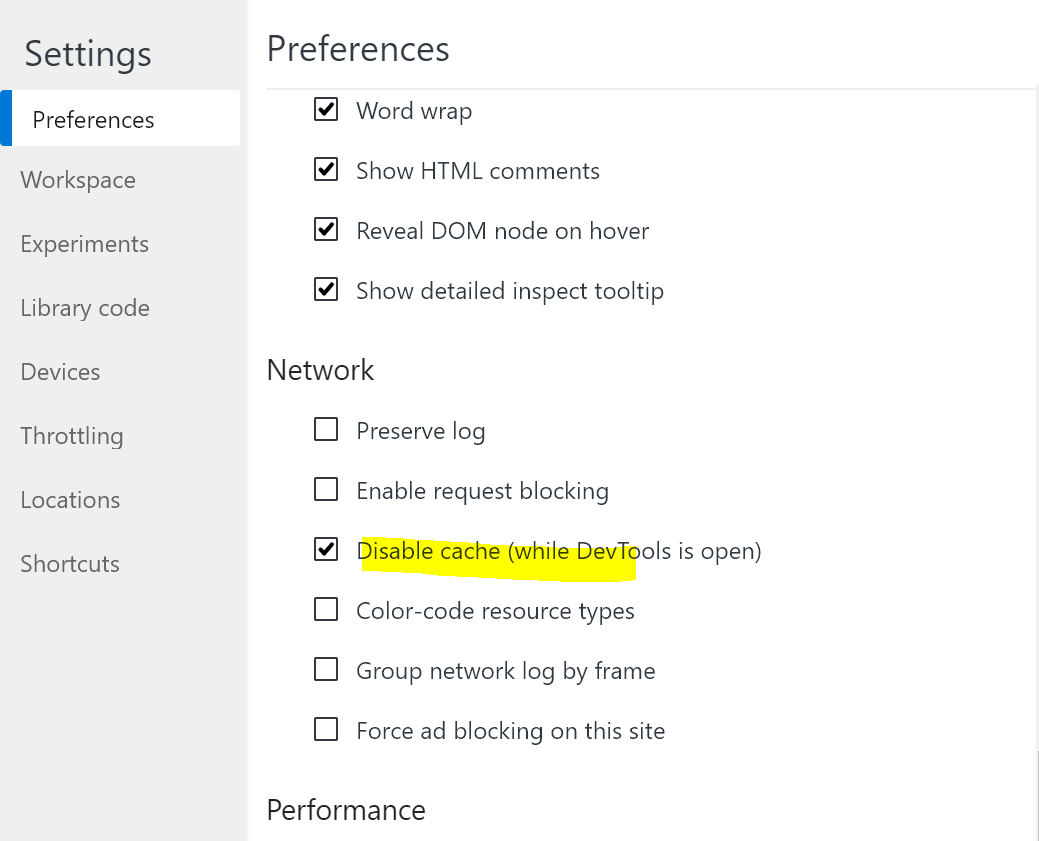
Task: Disable Show HTML comments
Action: pos(326,170)
